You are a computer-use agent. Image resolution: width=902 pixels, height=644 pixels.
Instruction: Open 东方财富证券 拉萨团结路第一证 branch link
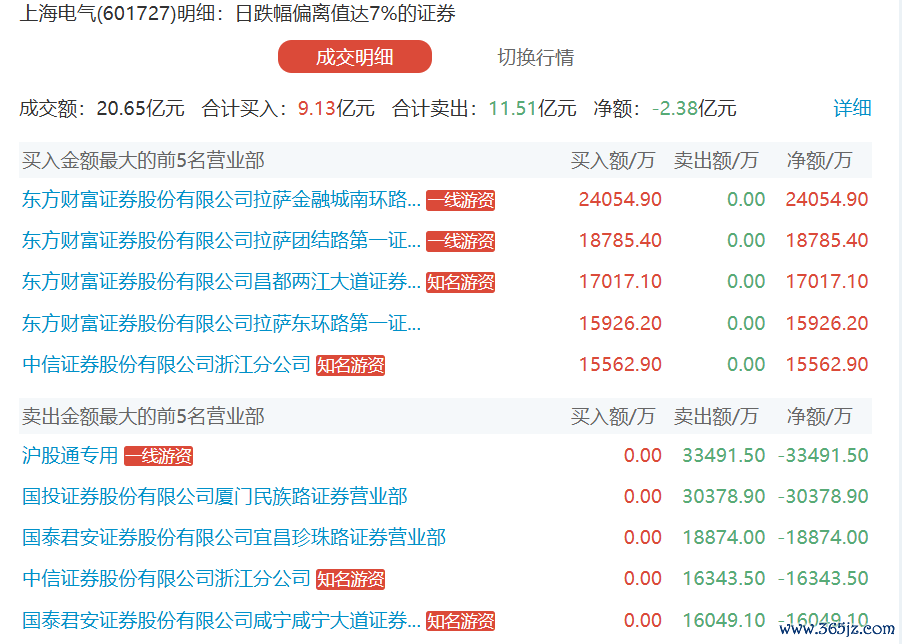point(221,240)
